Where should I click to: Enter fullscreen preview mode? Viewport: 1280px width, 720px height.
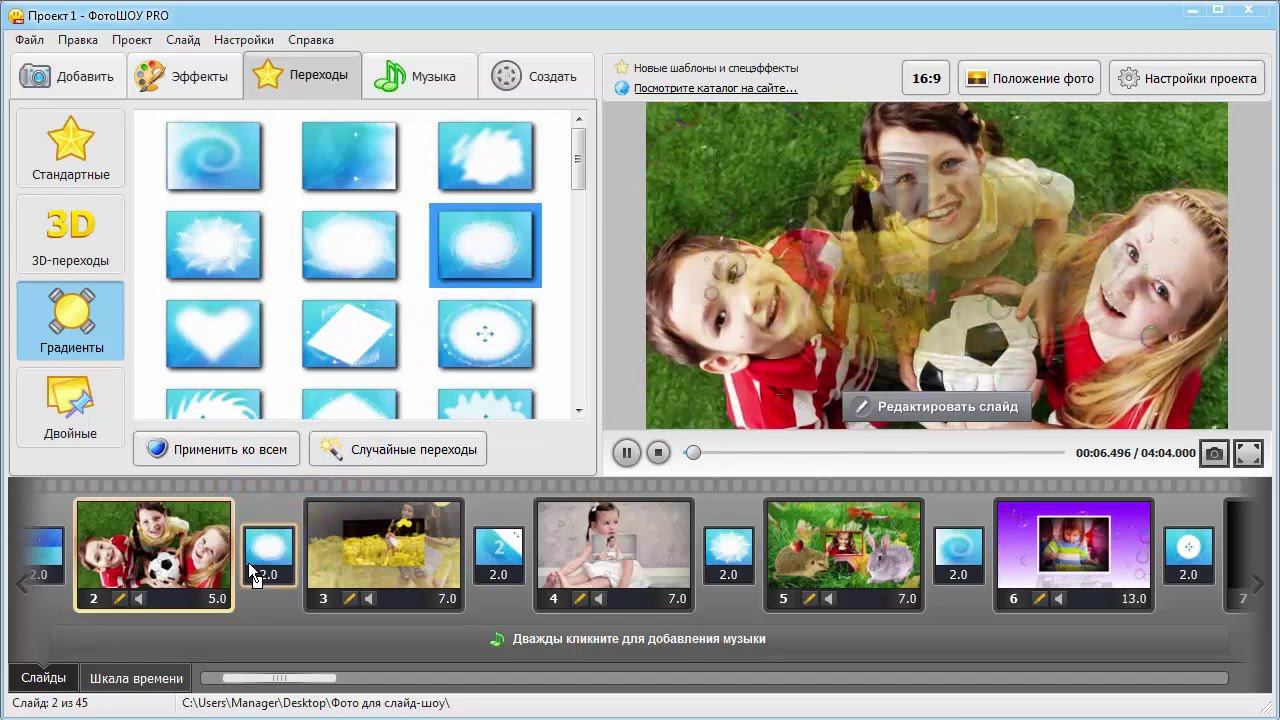click(x=1248, y=453)
